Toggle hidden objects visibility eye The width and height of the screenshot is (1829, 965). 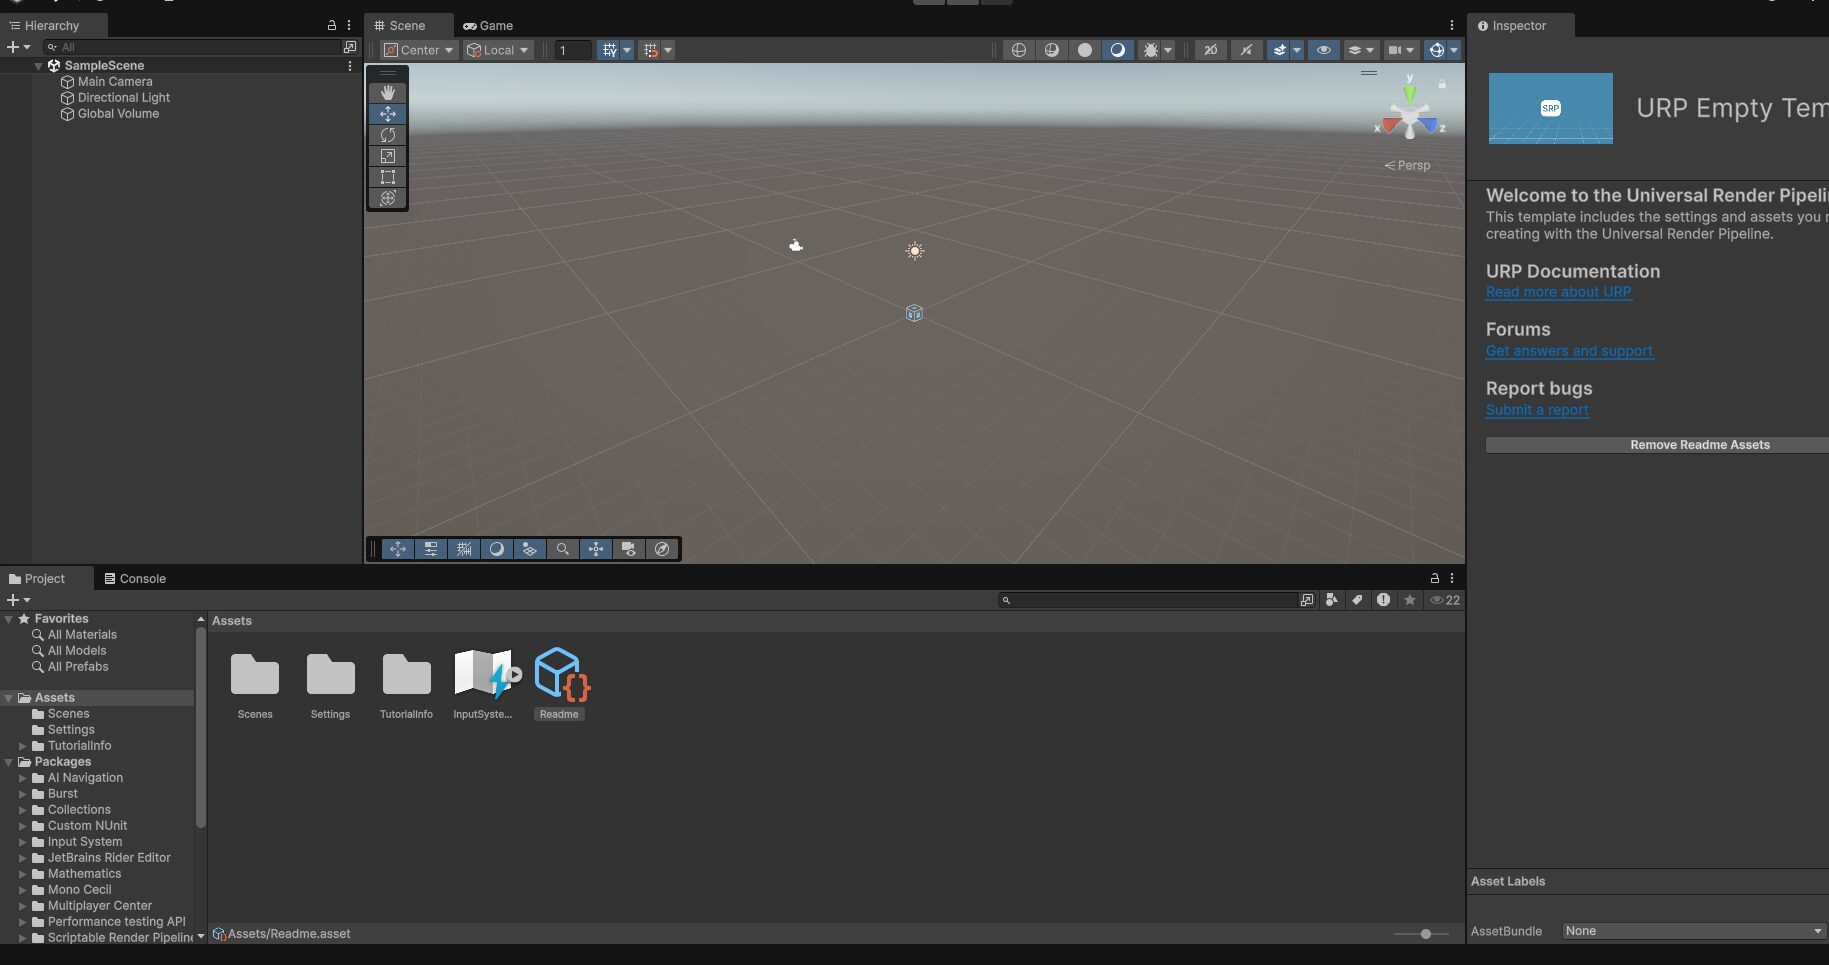click(x=1324, y=50)
